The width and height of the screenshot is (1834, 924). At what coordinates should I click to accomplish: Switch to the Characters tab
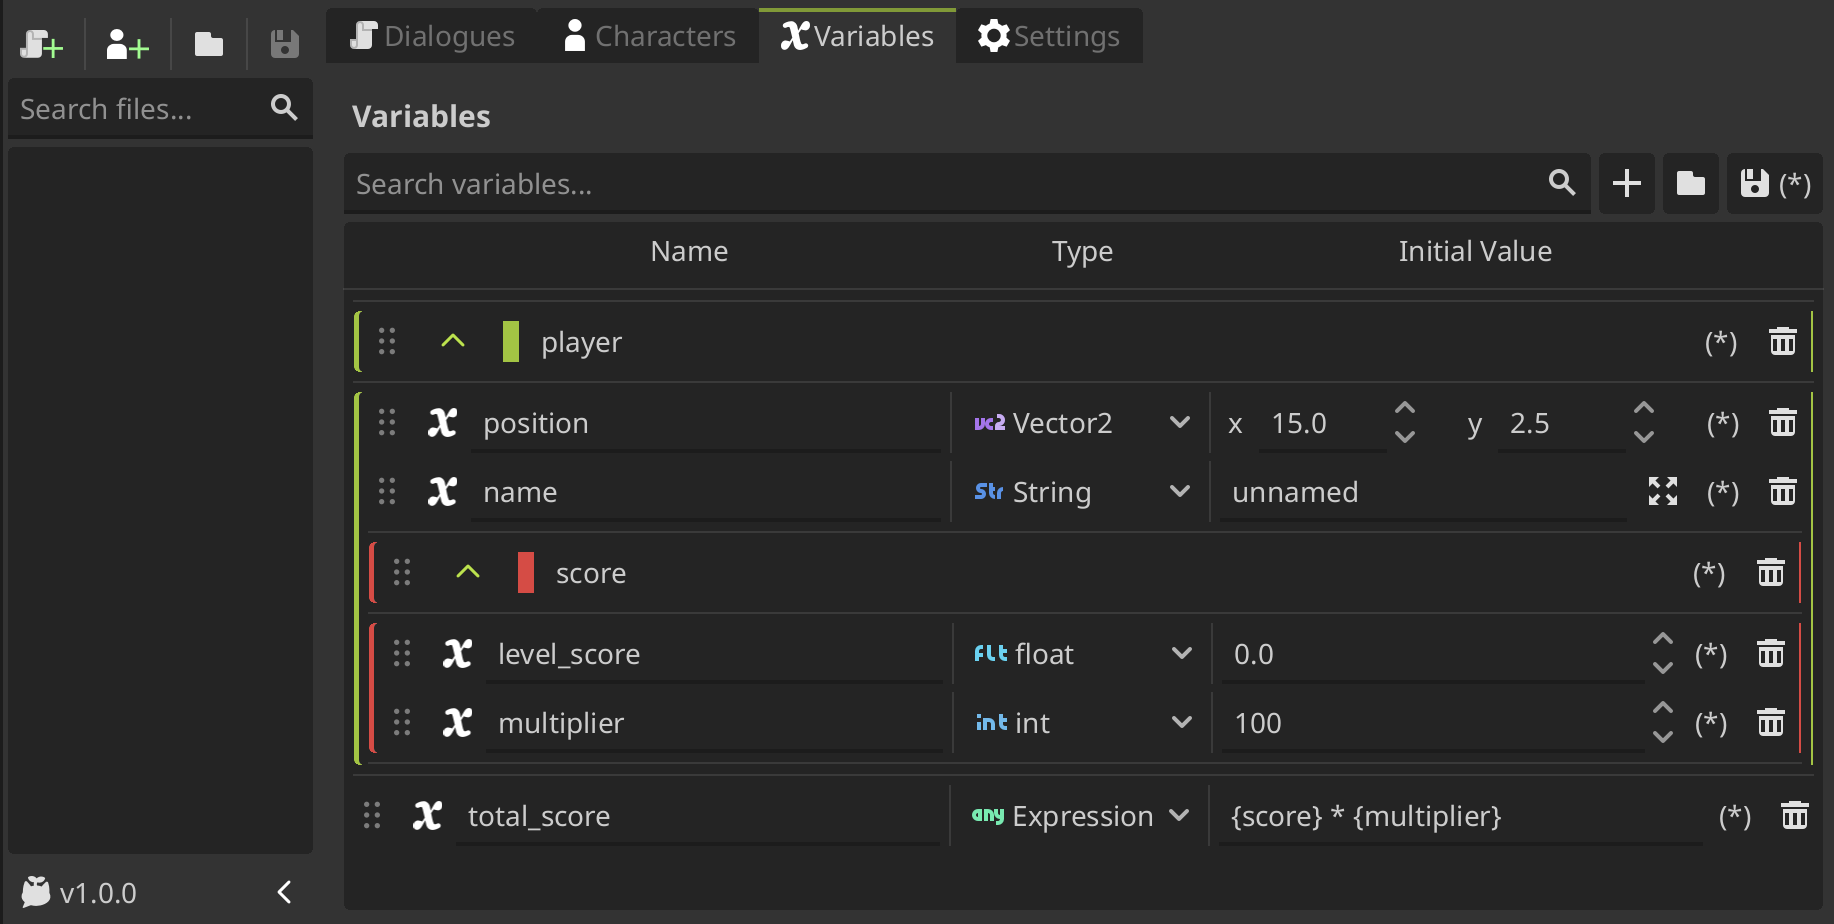pyautogui.click(x=648, y=35)
